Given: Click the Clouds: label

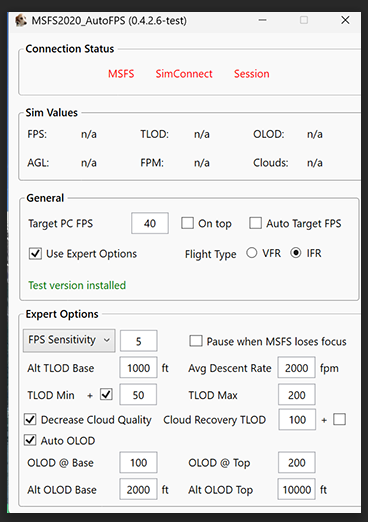Looking at the screenshot, I should pos(271,163).
